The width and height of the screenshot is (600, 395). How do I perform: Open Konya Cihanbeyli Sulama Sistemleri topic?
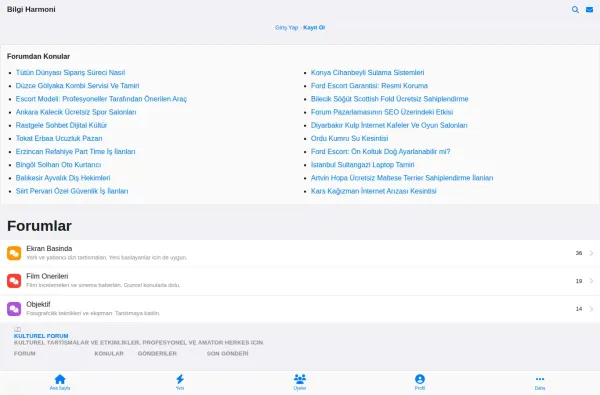367,72
